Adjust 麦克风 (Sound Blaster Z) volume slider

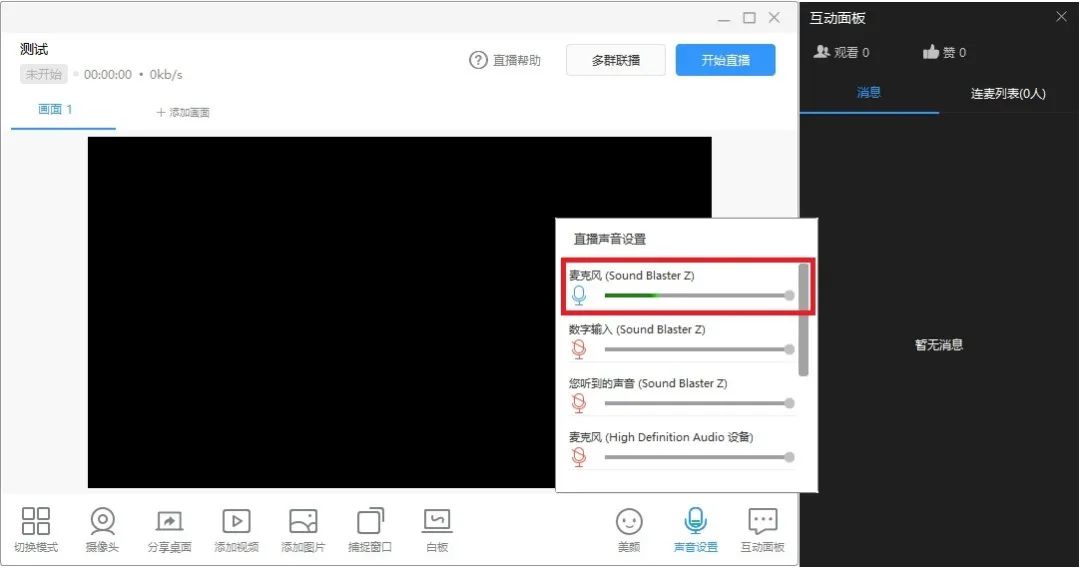click(x=699, y=295)
